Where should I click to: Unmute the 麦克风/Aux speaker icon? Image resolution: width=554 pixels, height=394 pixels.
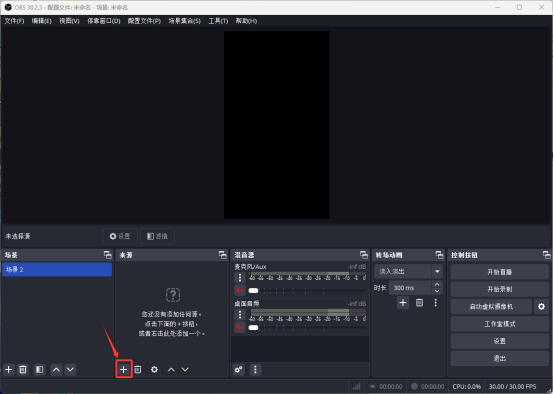pyautogui.click(x=240, y=290)
